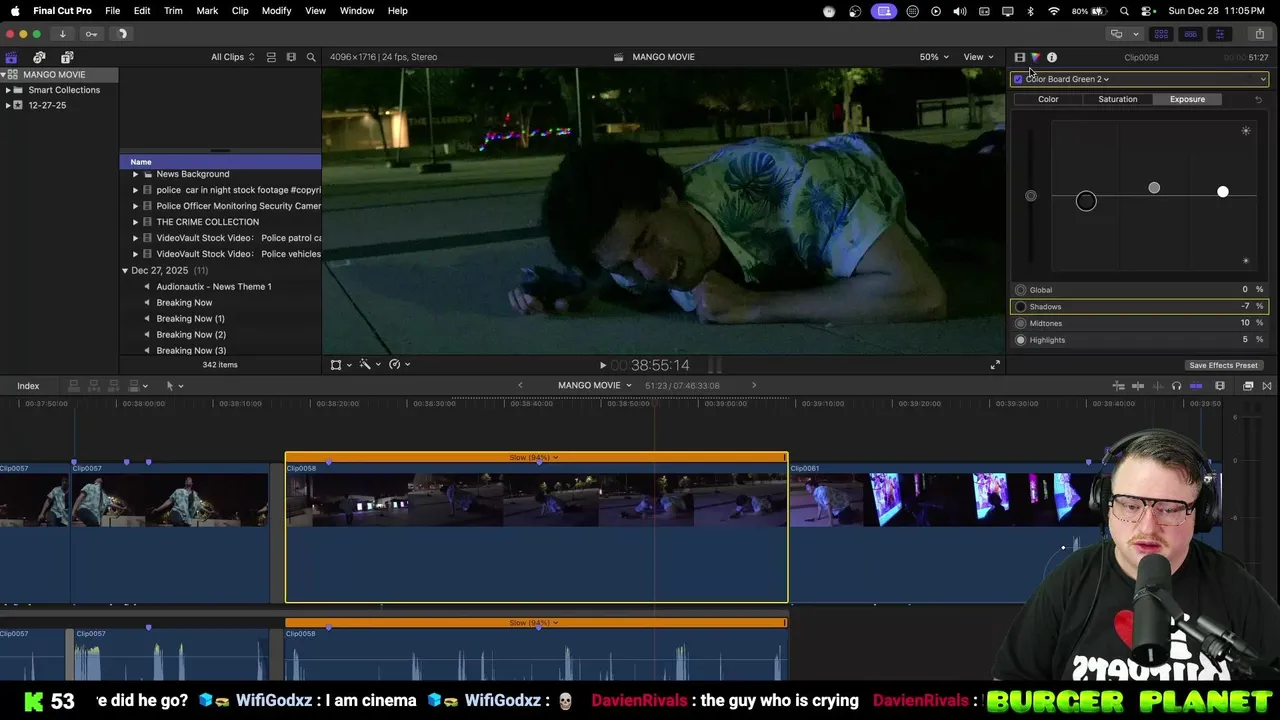Expand the News Background clip

pos(135,174)
